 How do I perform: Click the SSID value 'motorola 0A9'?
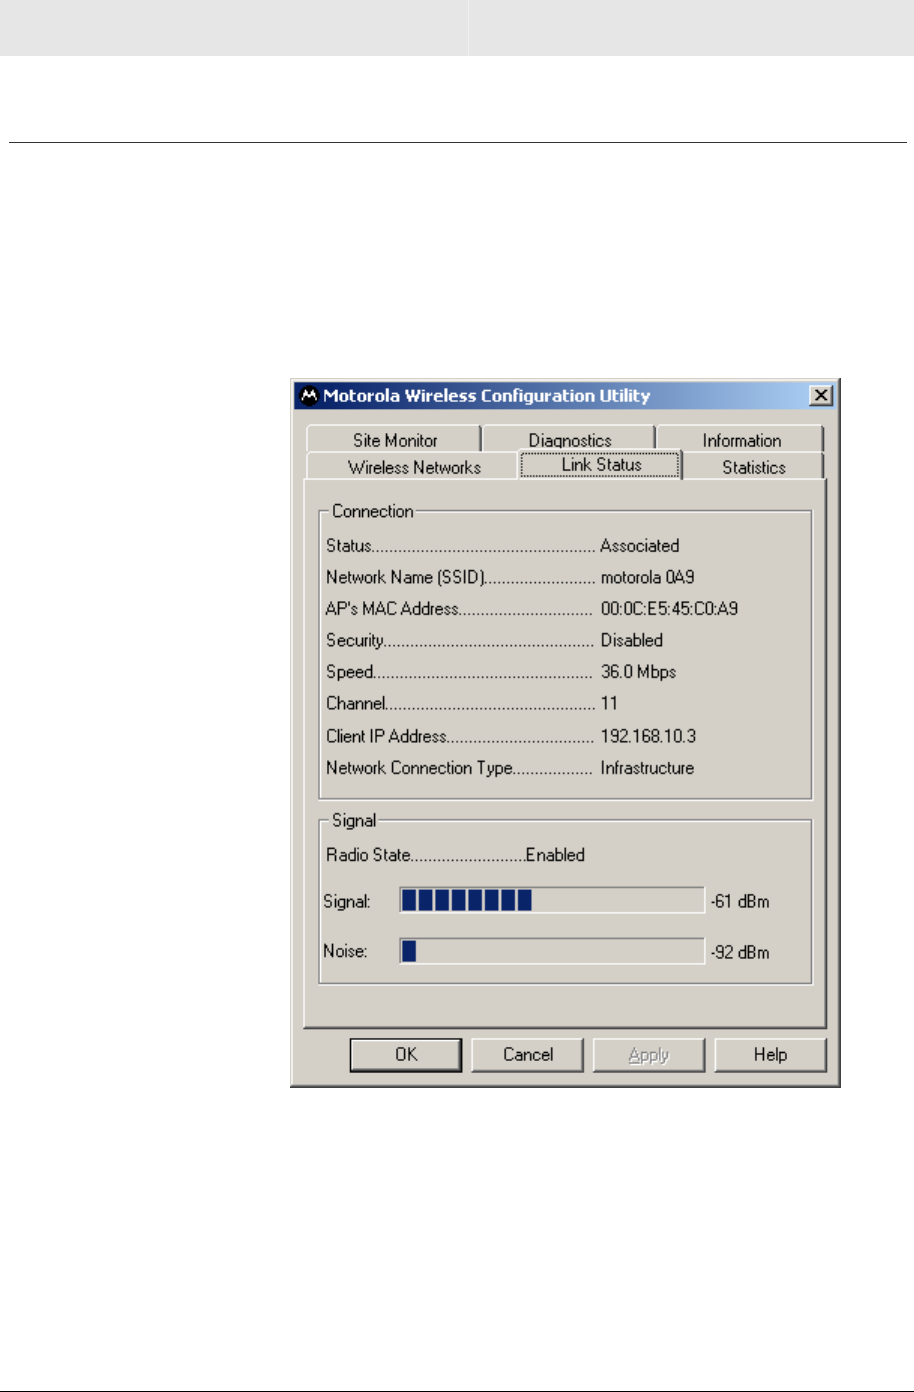[647, 577]
